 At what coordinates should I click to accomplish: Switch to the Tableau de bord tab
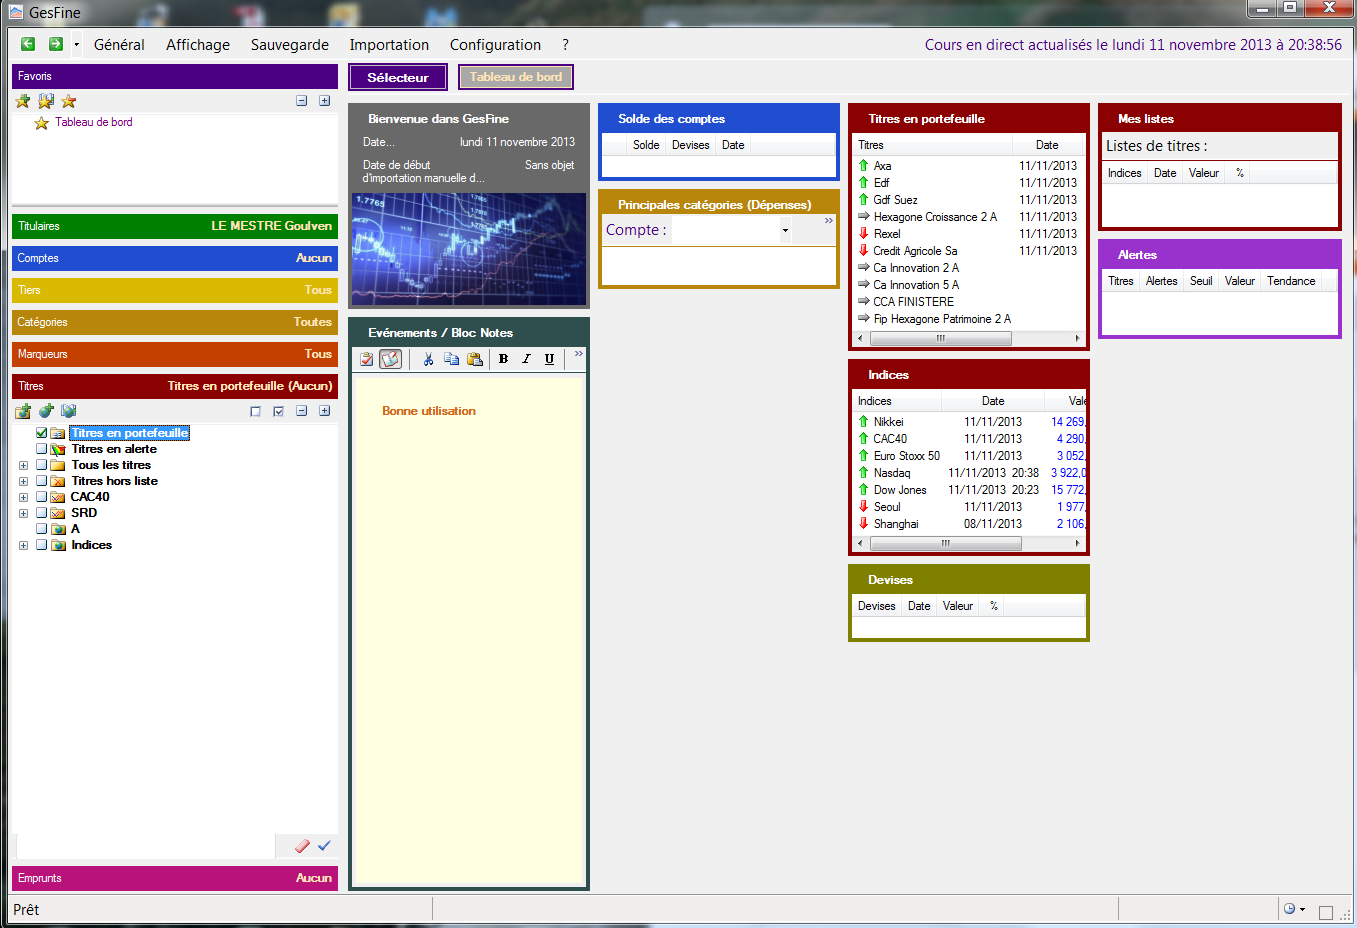[515, 77]
